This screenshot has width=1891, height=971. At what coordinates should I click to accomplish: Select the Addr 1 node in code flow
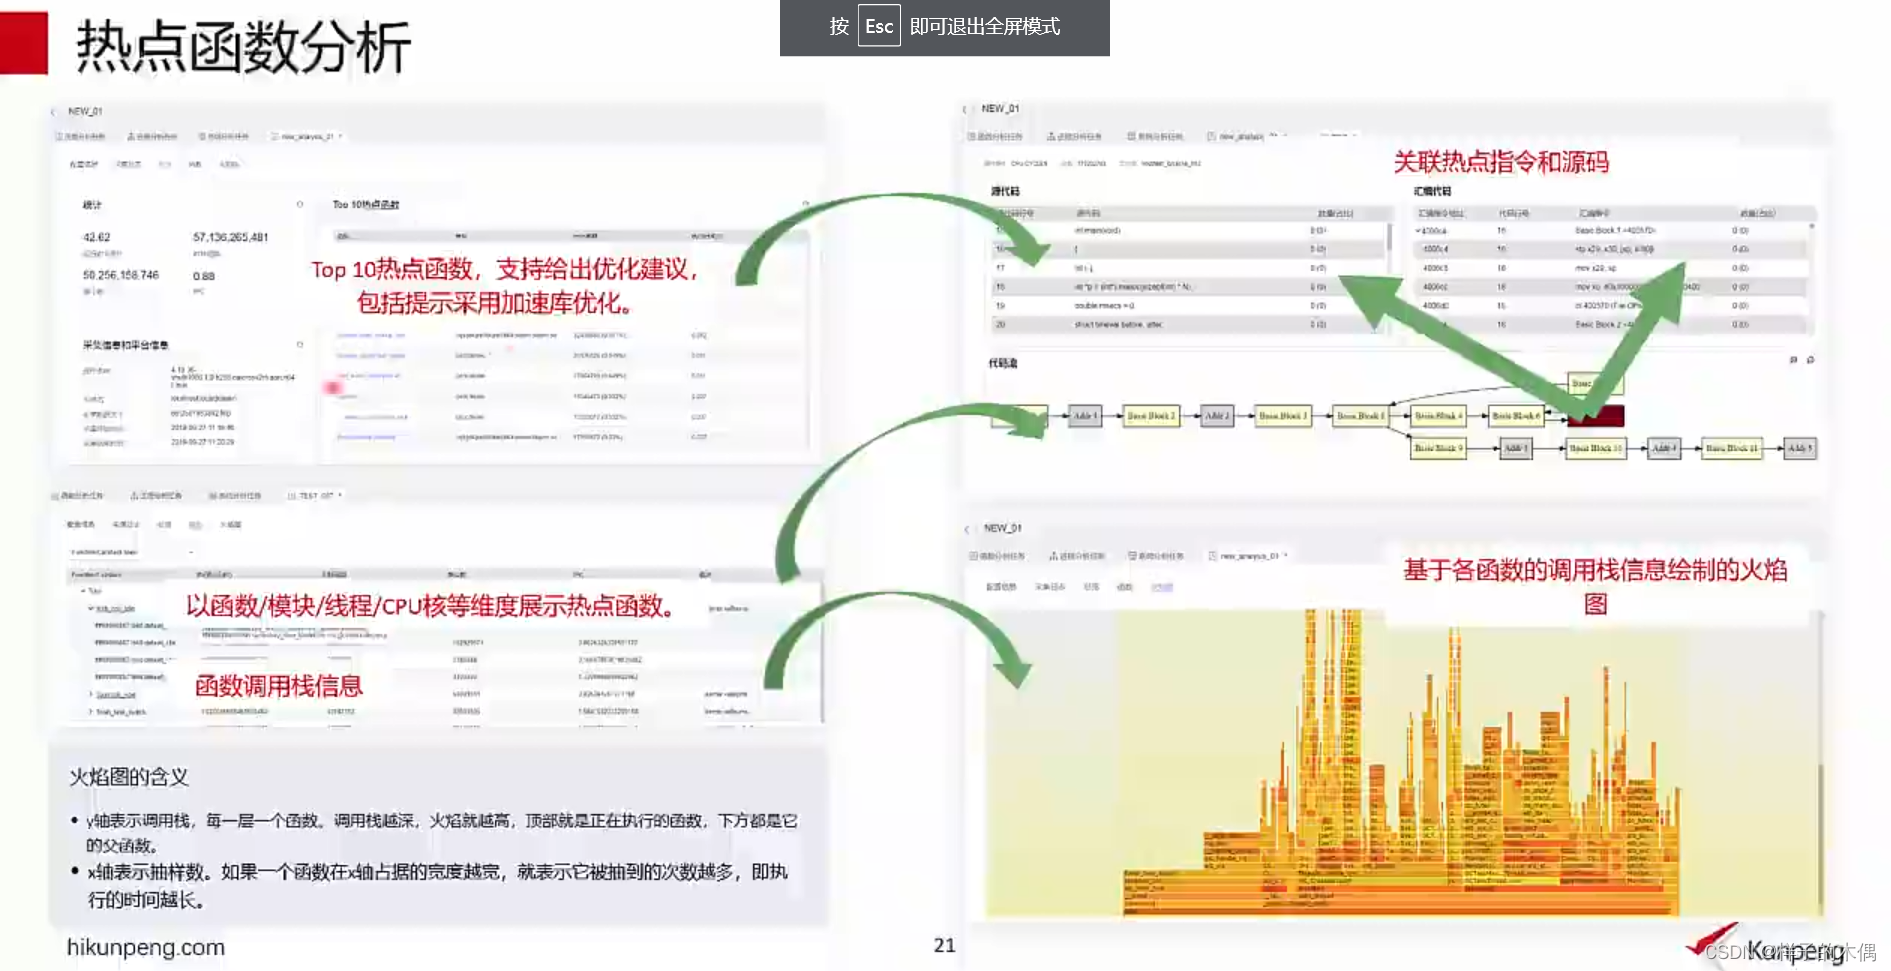click(x=1084, y=416)
